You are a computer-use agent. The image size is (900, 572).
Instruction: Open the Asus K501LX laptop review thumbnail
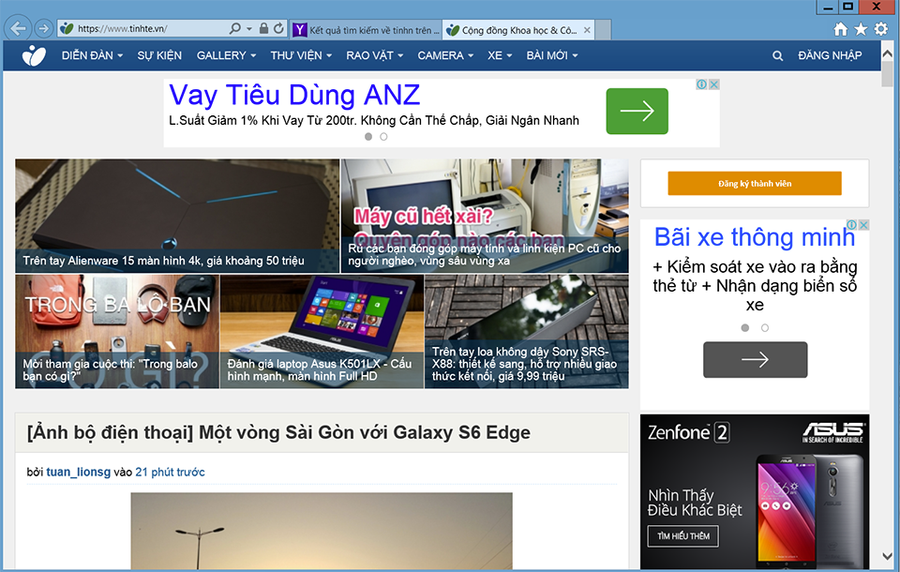click(x=322, y=332)
